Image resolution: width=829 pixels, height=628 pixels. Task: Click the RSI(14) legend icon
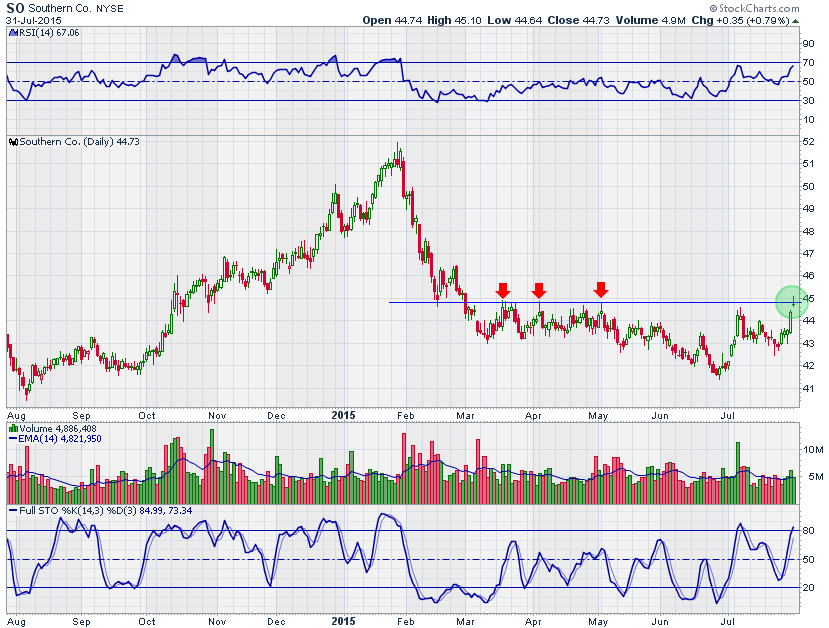click(10, 31)
